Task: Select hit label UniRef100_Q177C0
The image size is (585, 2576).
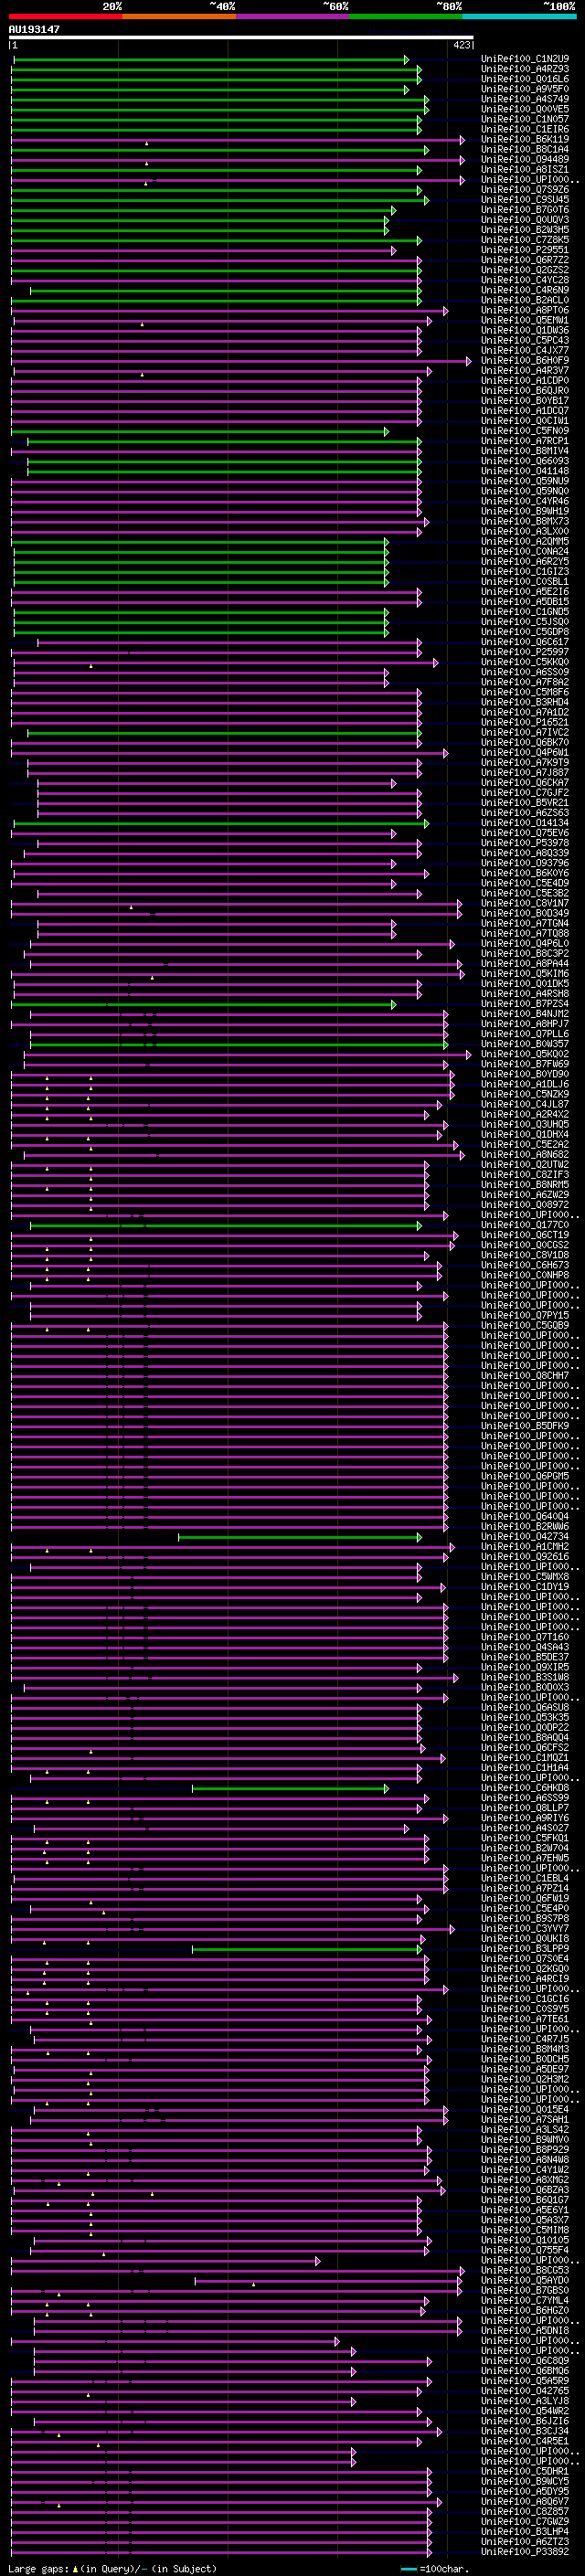Action: pyautogui.click(x=525, y=1225)
